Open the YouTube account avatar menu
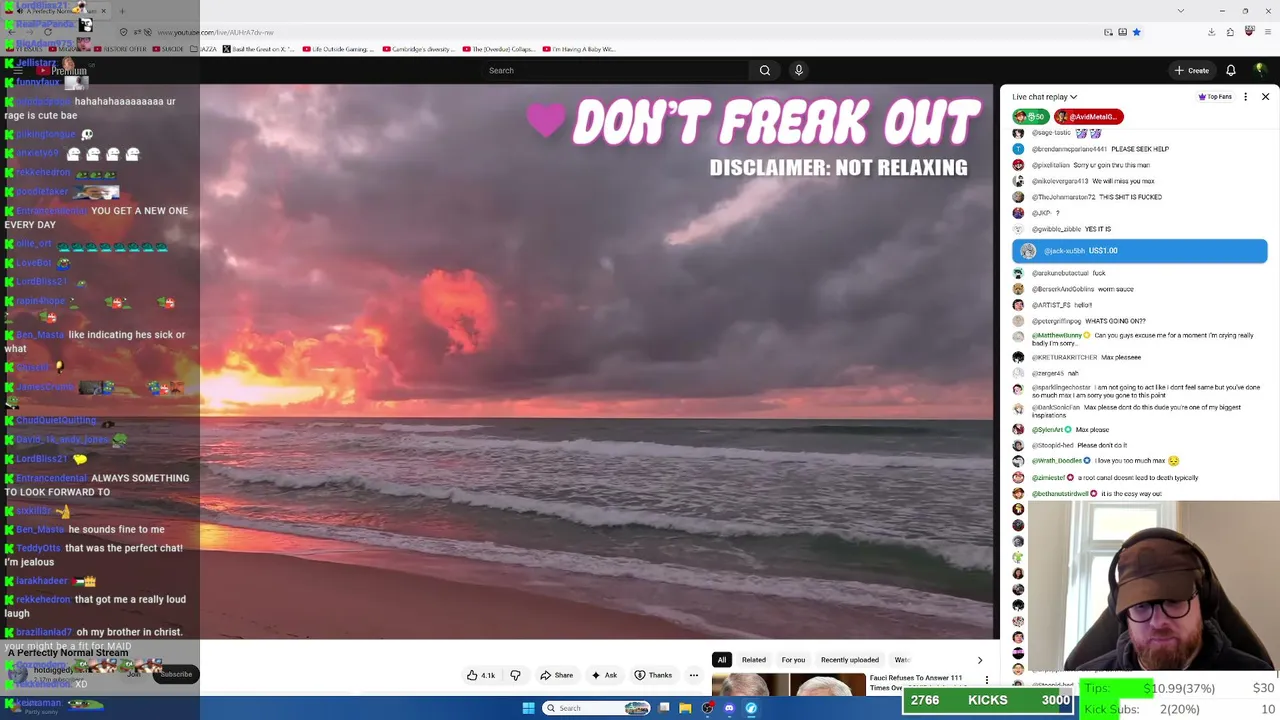Image resolution: width=1280 pixels, height=720 pixels. coord(1260,70)
